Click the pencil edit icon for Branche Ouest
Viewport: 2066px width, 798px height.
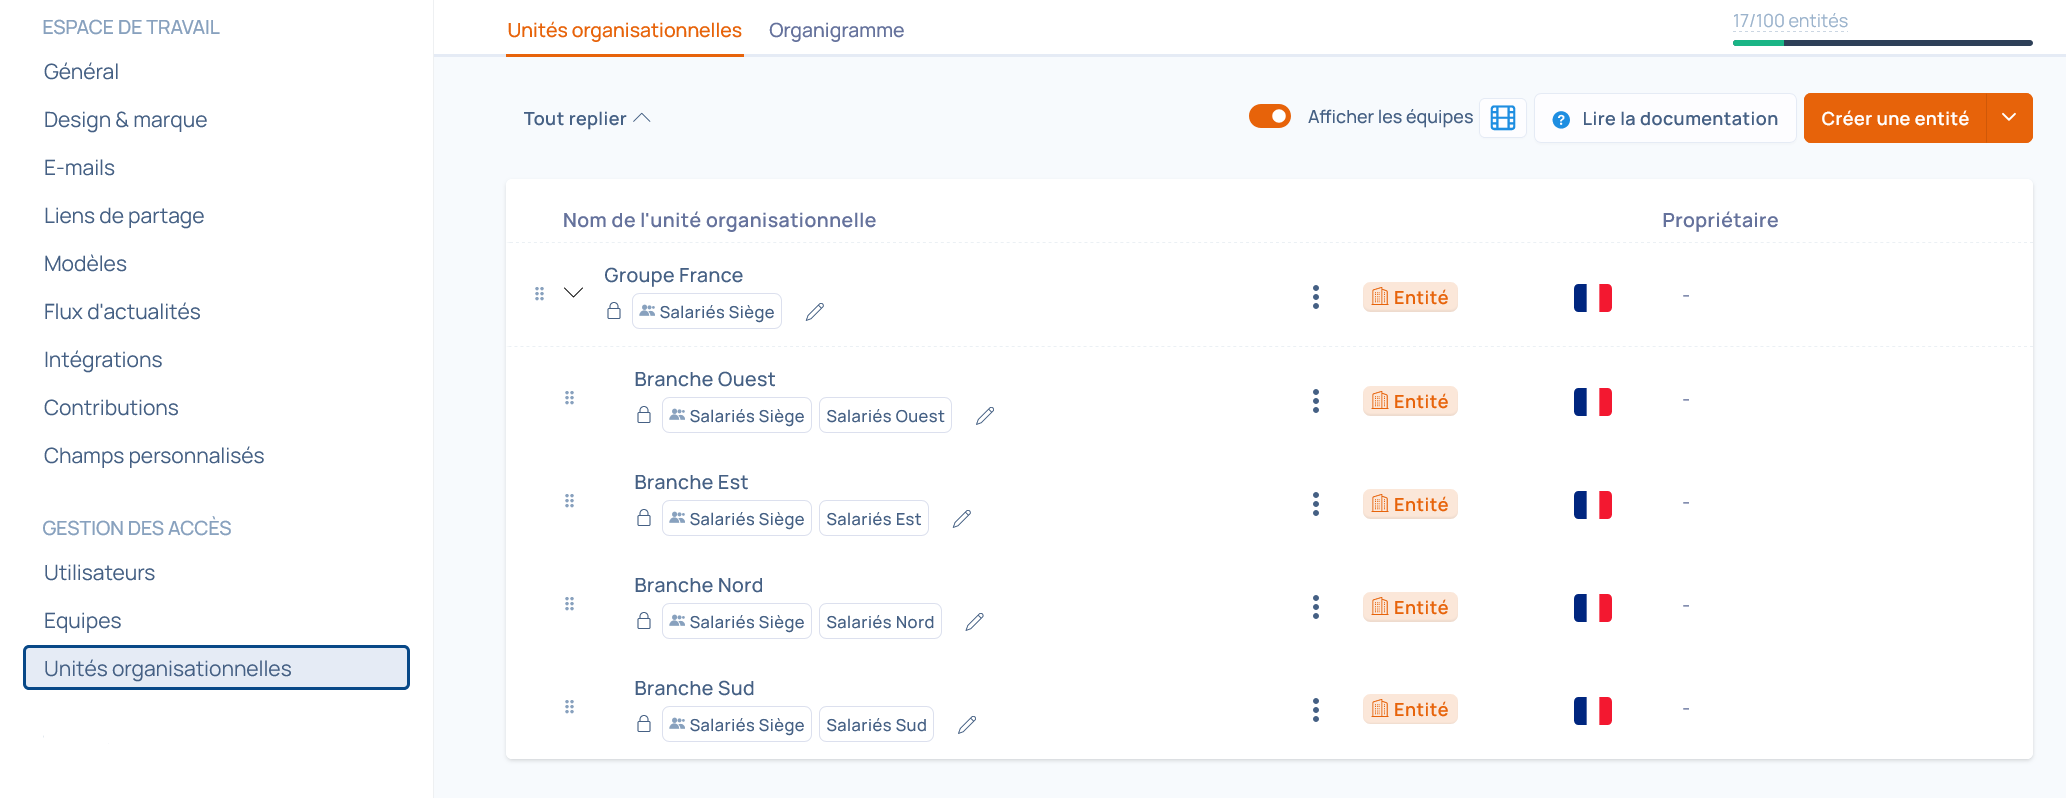tap(985, 416)
